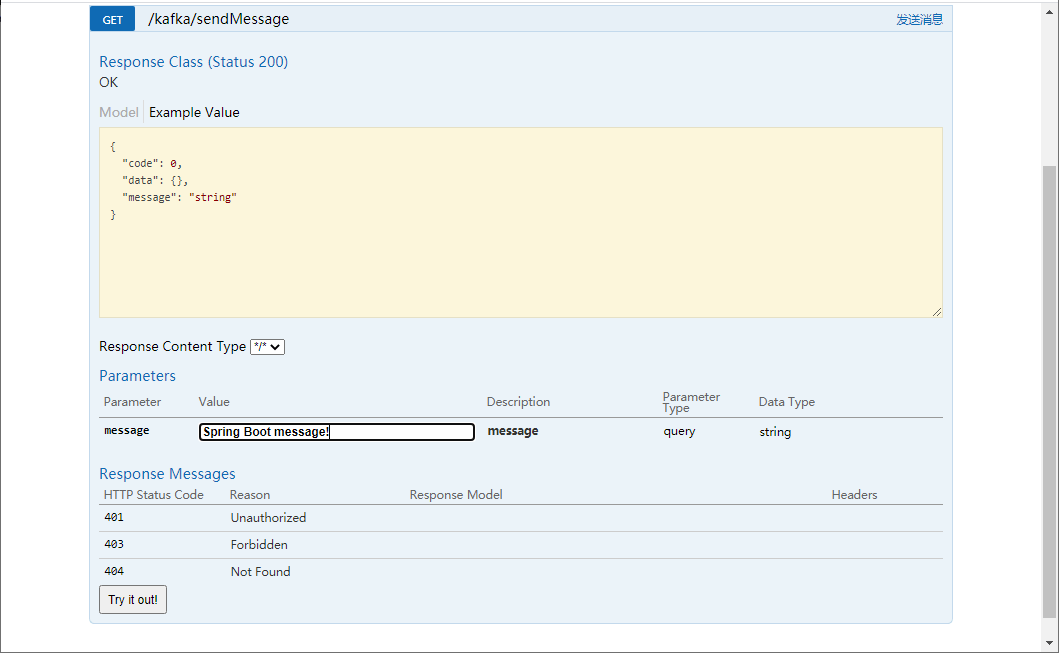
Task: Click the HTTP Status Code column header
Action: [x=153, y=494]
